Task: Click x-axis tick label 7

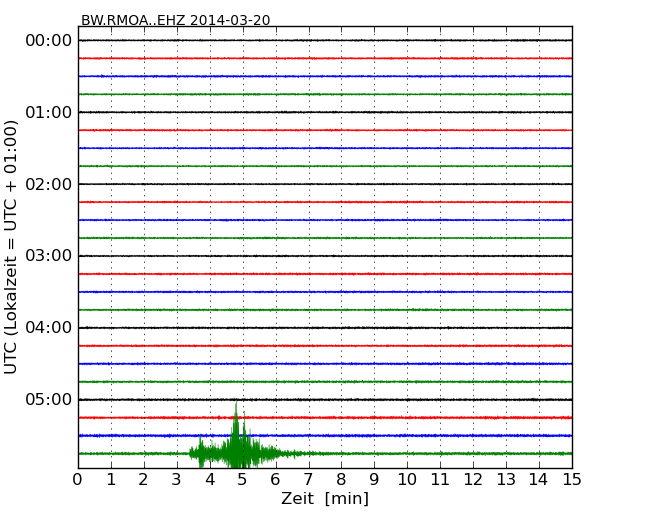Action: (308, 480)
